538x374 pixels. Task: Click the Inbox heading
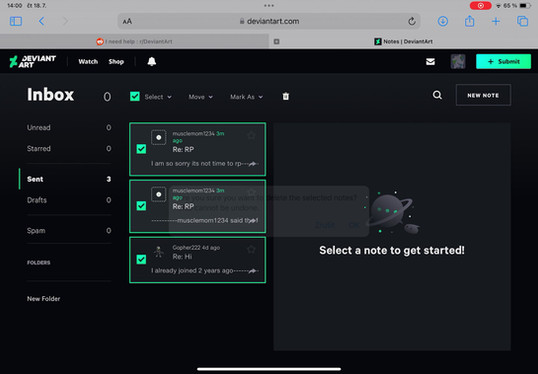(50, 94)
